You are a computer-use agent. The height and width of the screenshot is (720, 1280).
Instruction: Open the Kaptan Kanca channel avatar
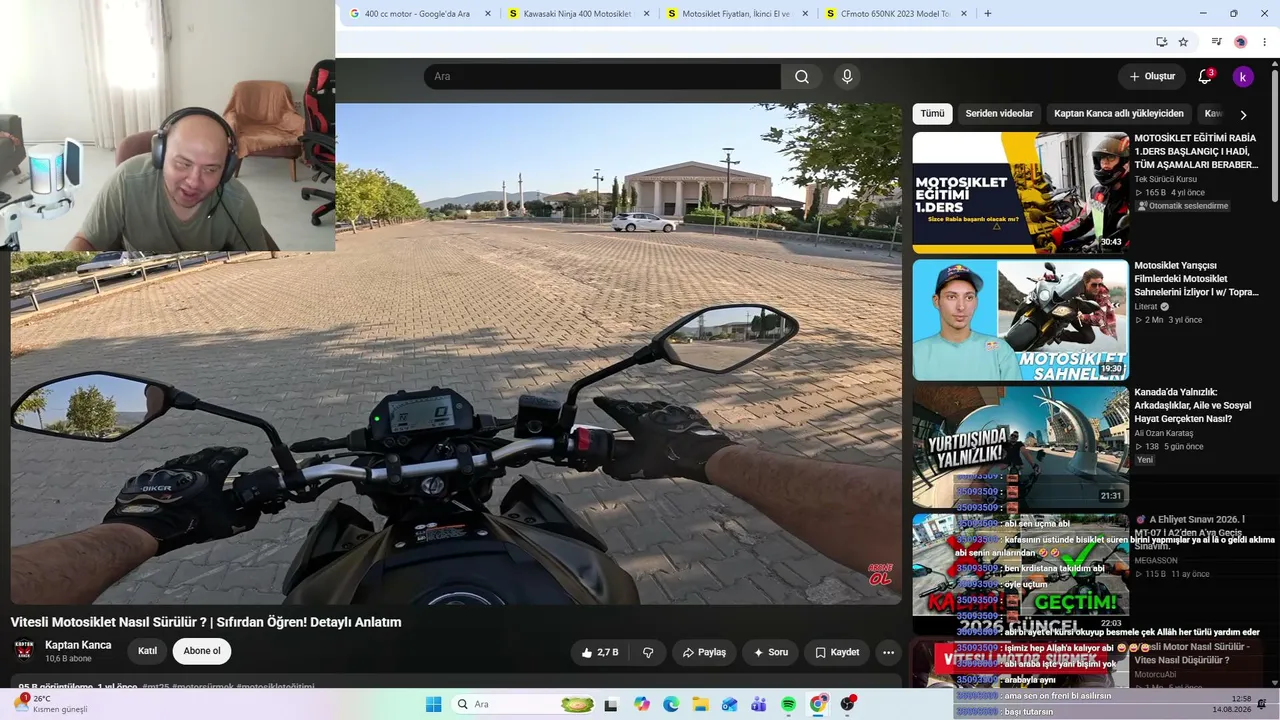[23, 651]
